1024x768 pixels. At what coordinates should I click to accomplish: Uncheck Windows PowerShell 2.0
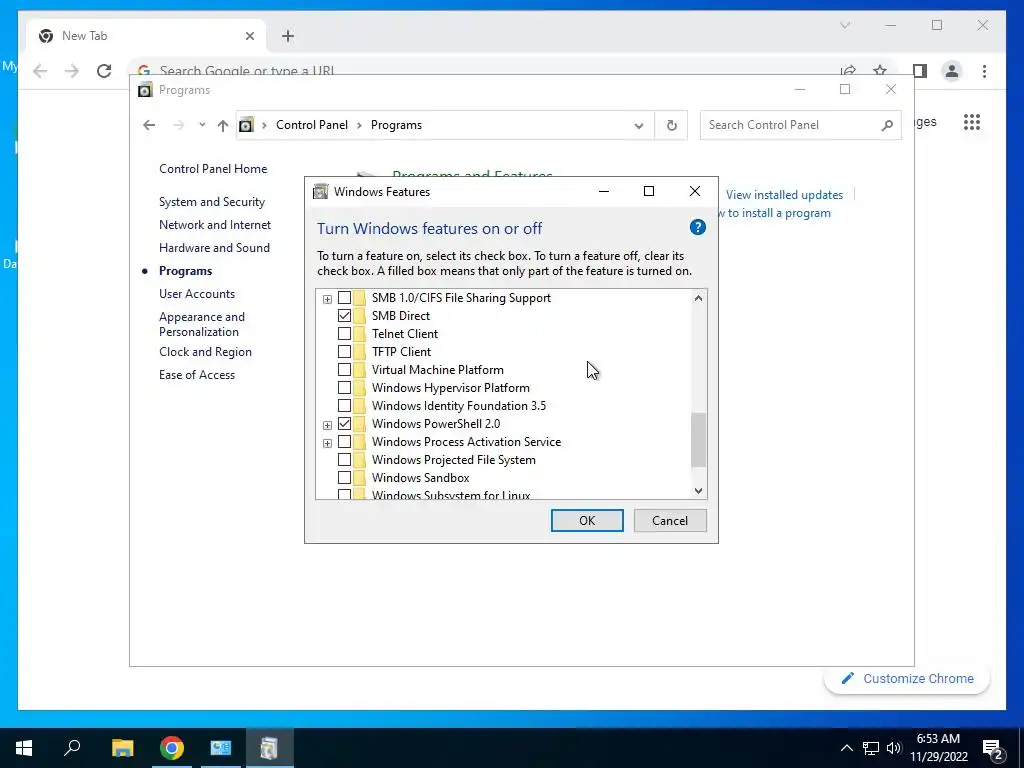tap(344, 424)
